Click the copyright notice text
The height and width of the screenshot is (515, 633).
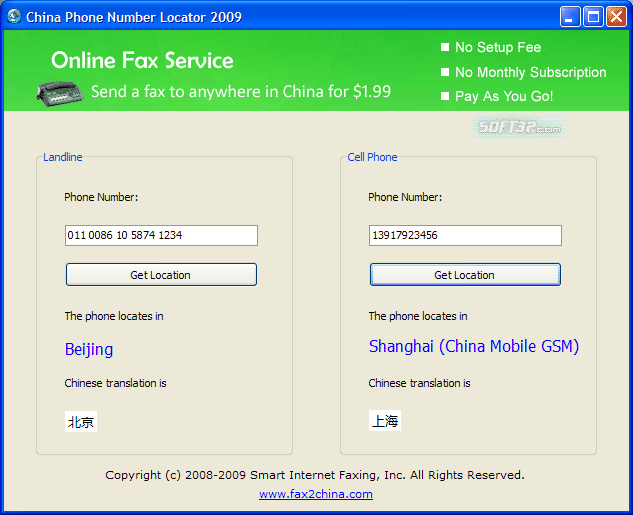point(315,475)
